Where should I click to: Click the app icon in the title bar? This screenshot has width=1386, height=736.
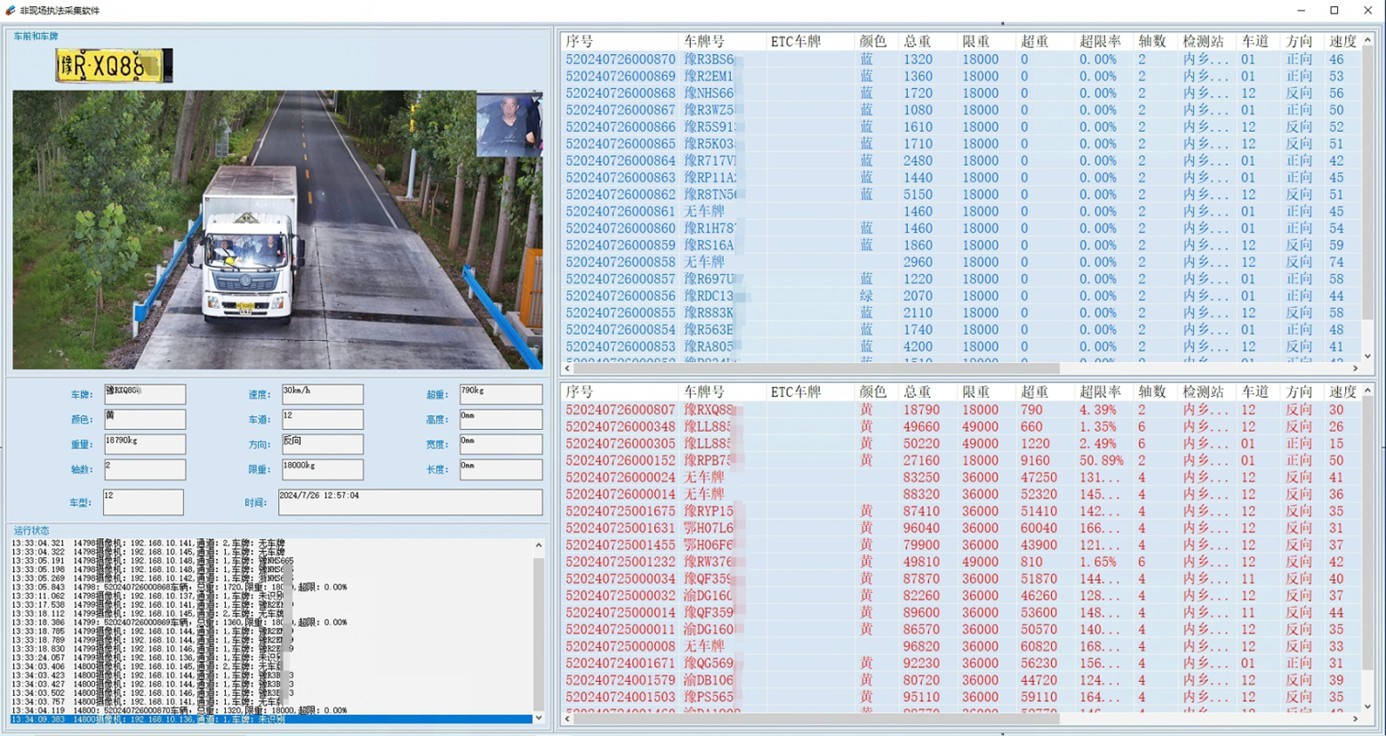[x=9, y=10]
